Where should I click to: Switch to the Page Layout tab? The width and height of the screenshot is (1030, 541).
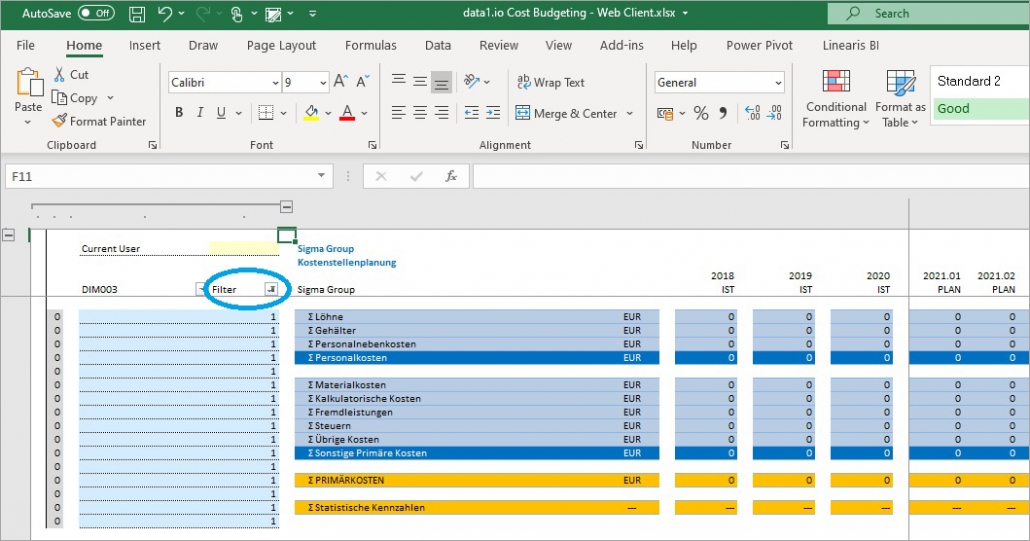(281, 45)
